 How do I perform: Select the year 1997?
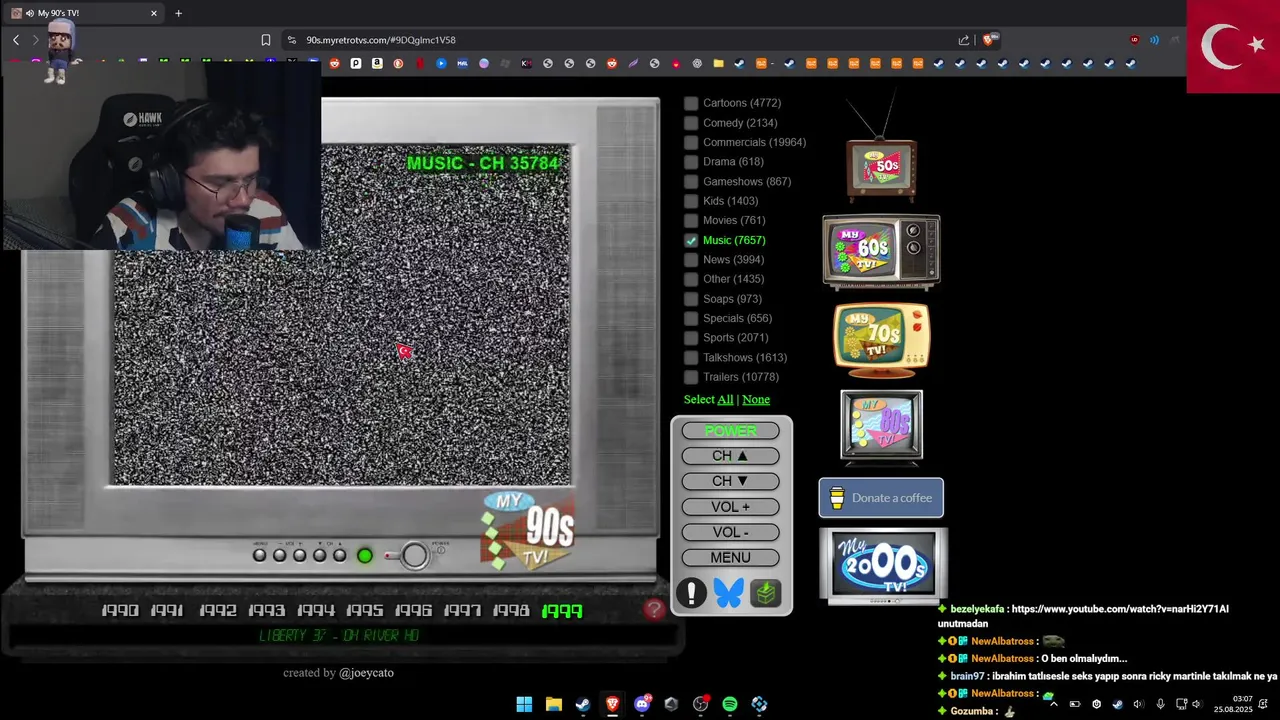[463, 610]
